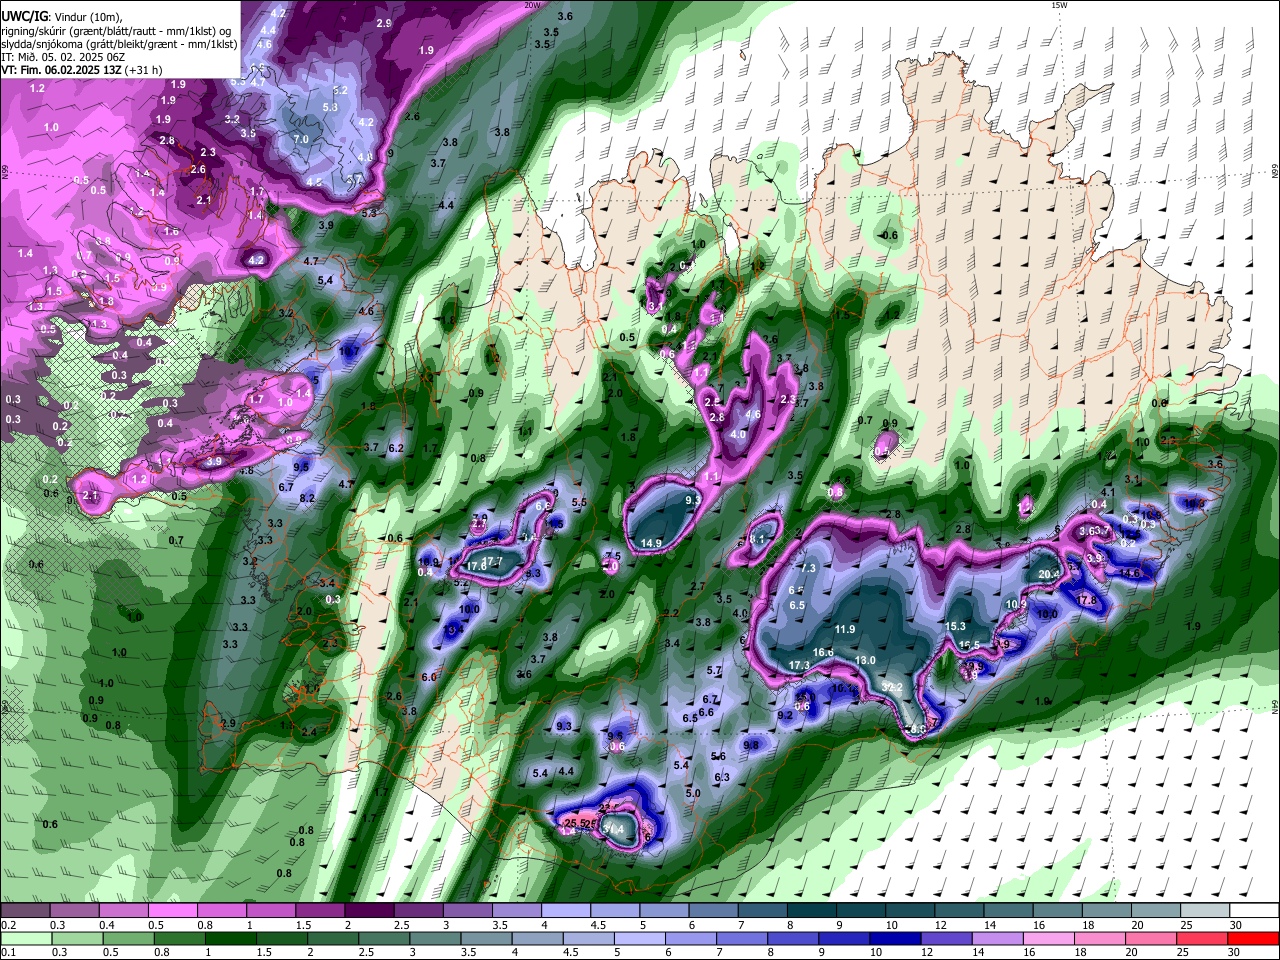Click the '17.8' precipitation value
Image resolution: width=1280 pixels, height=960 pixels.
1087,600
